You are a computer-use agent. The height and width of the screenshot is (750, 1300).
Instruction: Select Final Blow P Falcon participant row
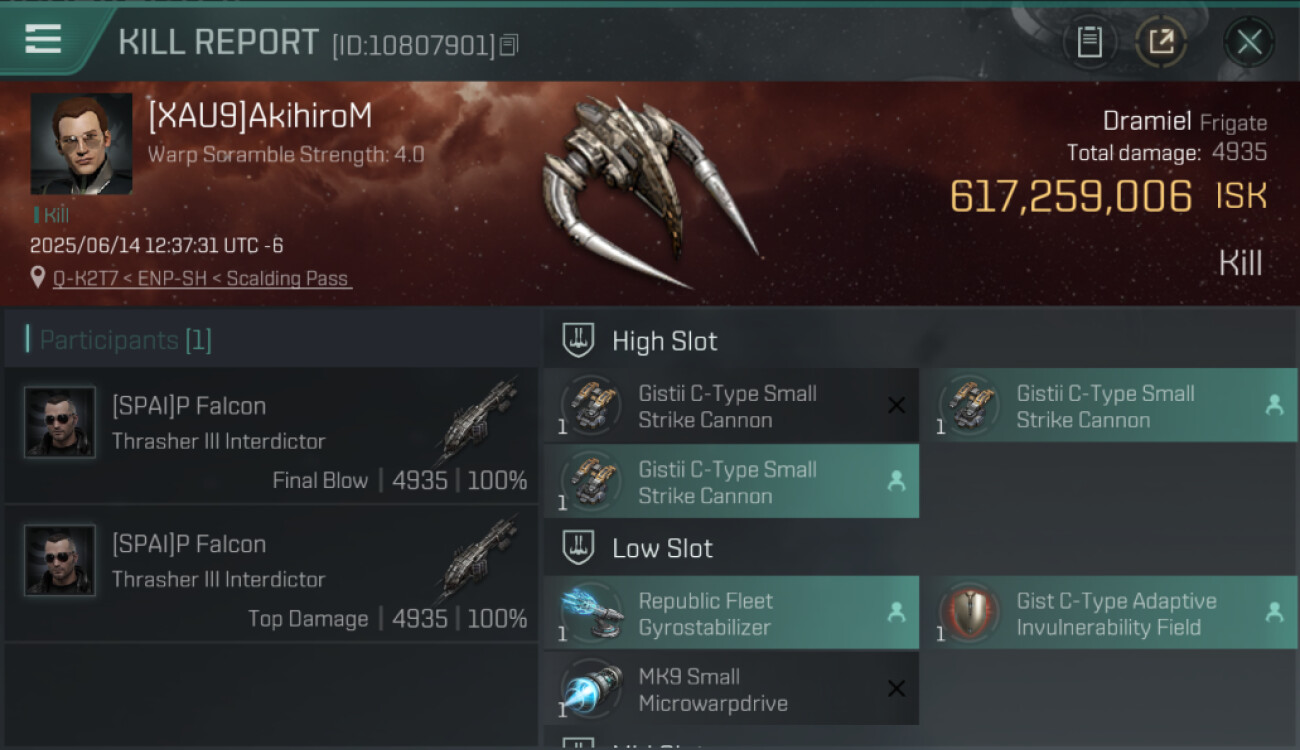[x=271, y=435]
